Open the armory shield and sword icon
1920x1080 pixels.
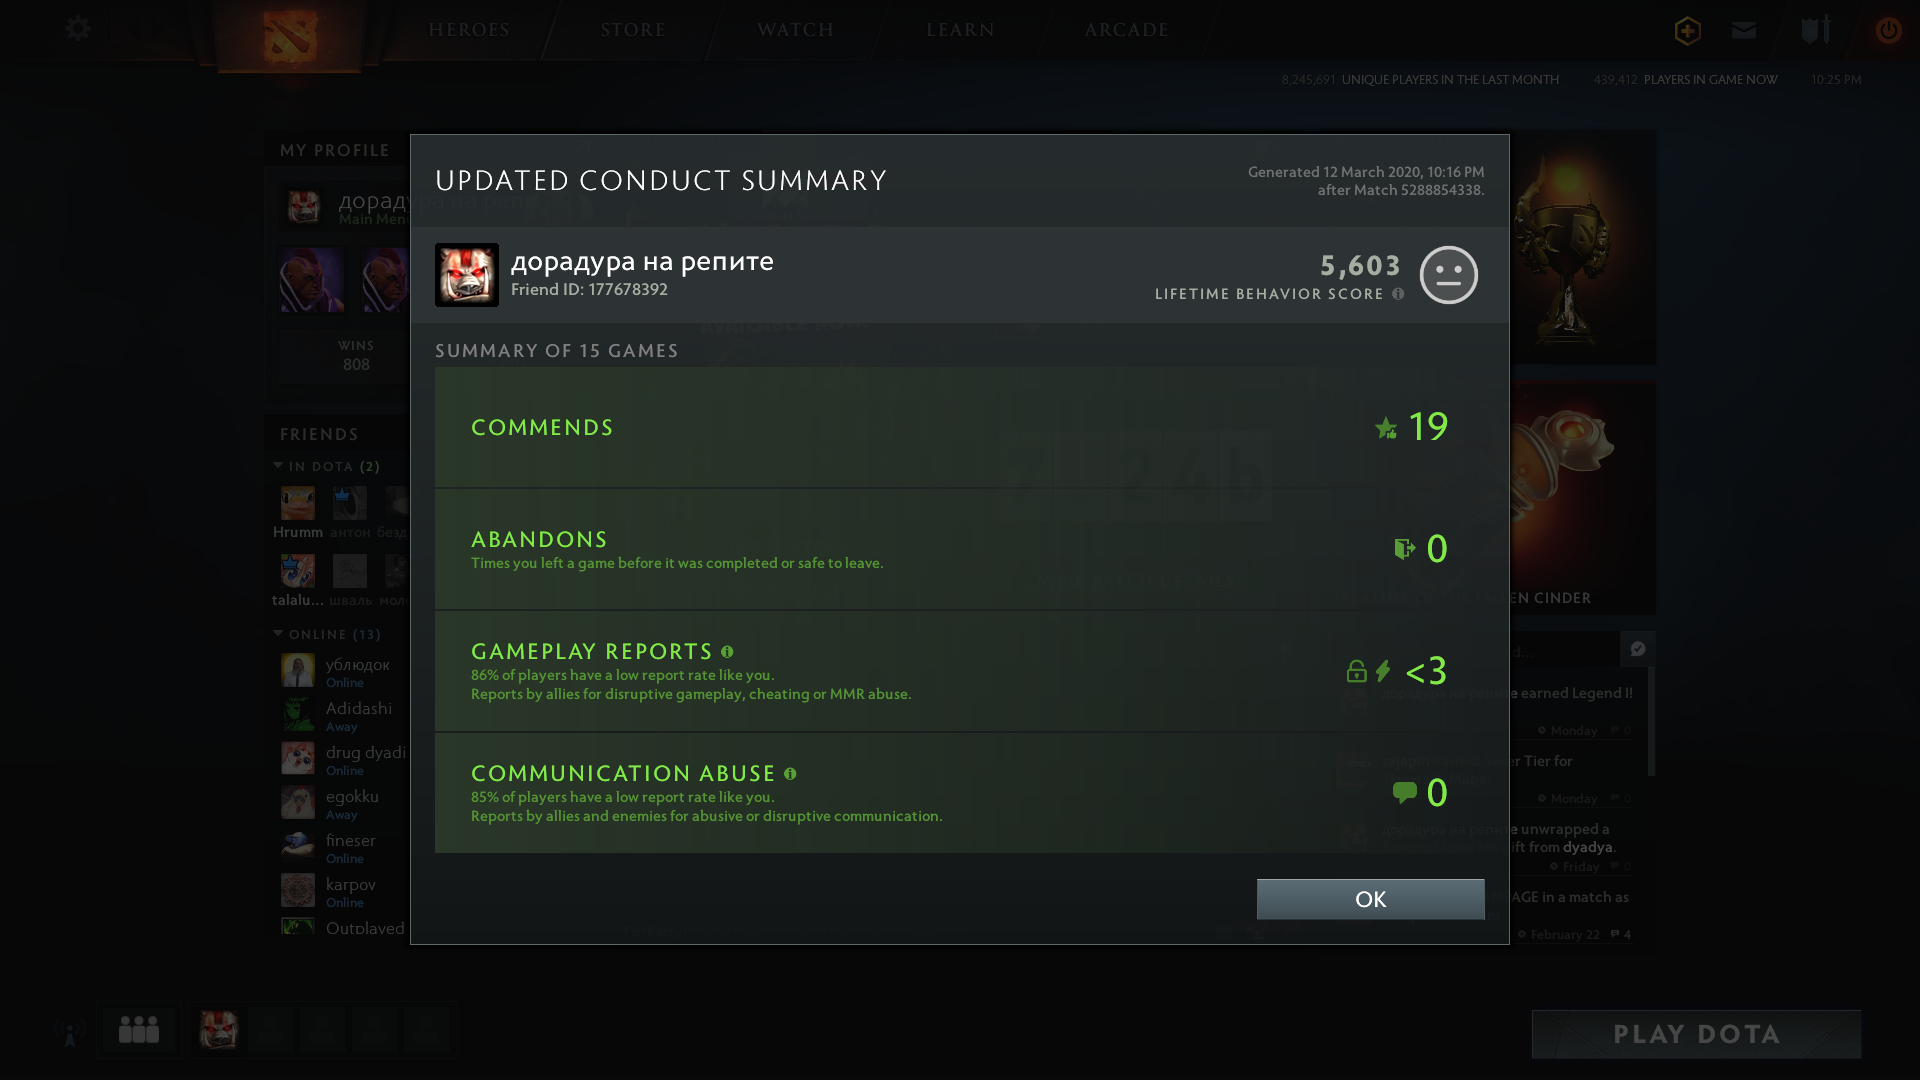[1816, 30]
